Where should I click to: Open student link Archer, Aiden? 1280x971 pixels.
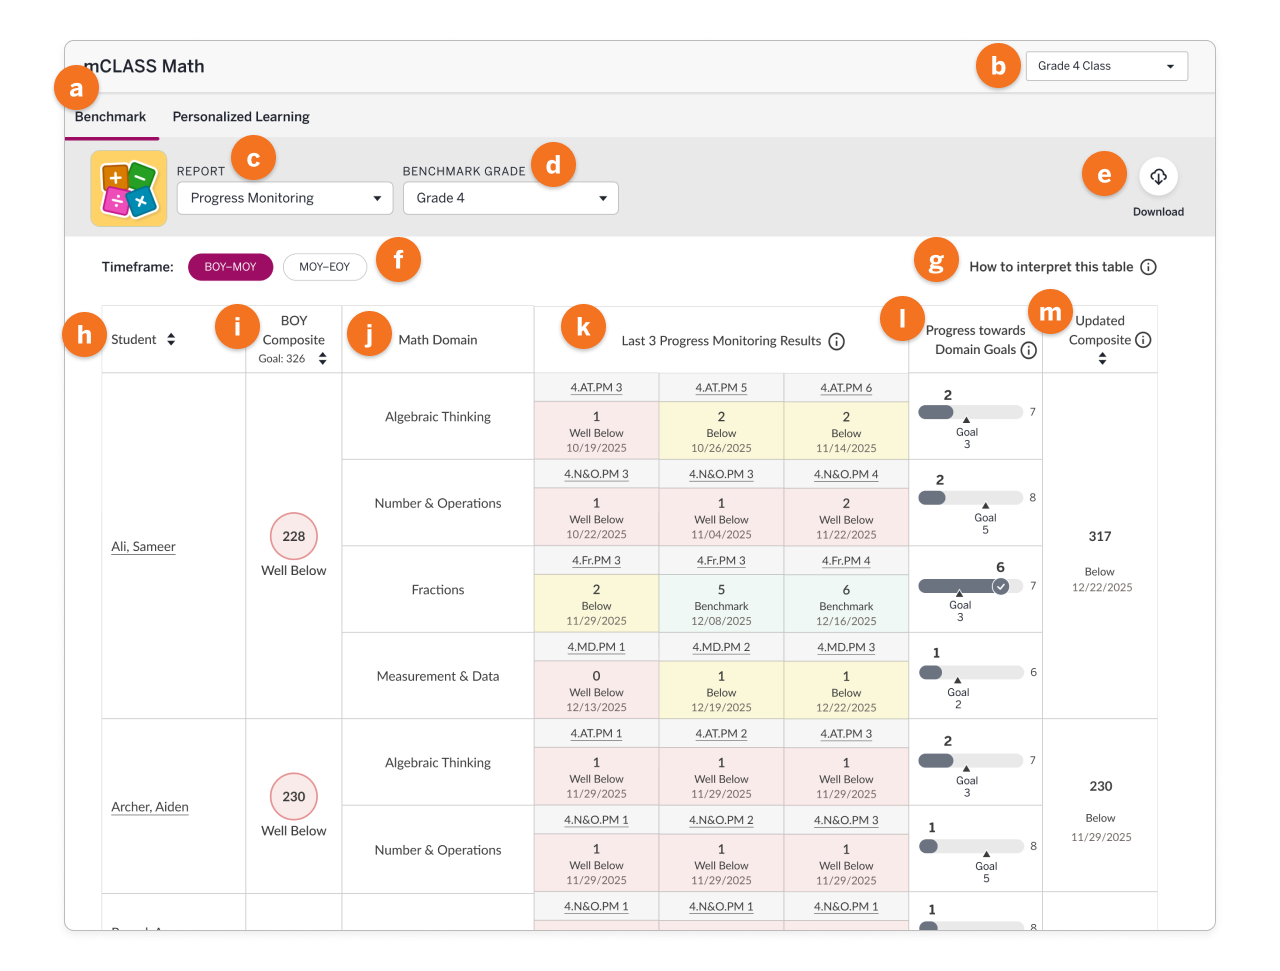tap(150, 807)
